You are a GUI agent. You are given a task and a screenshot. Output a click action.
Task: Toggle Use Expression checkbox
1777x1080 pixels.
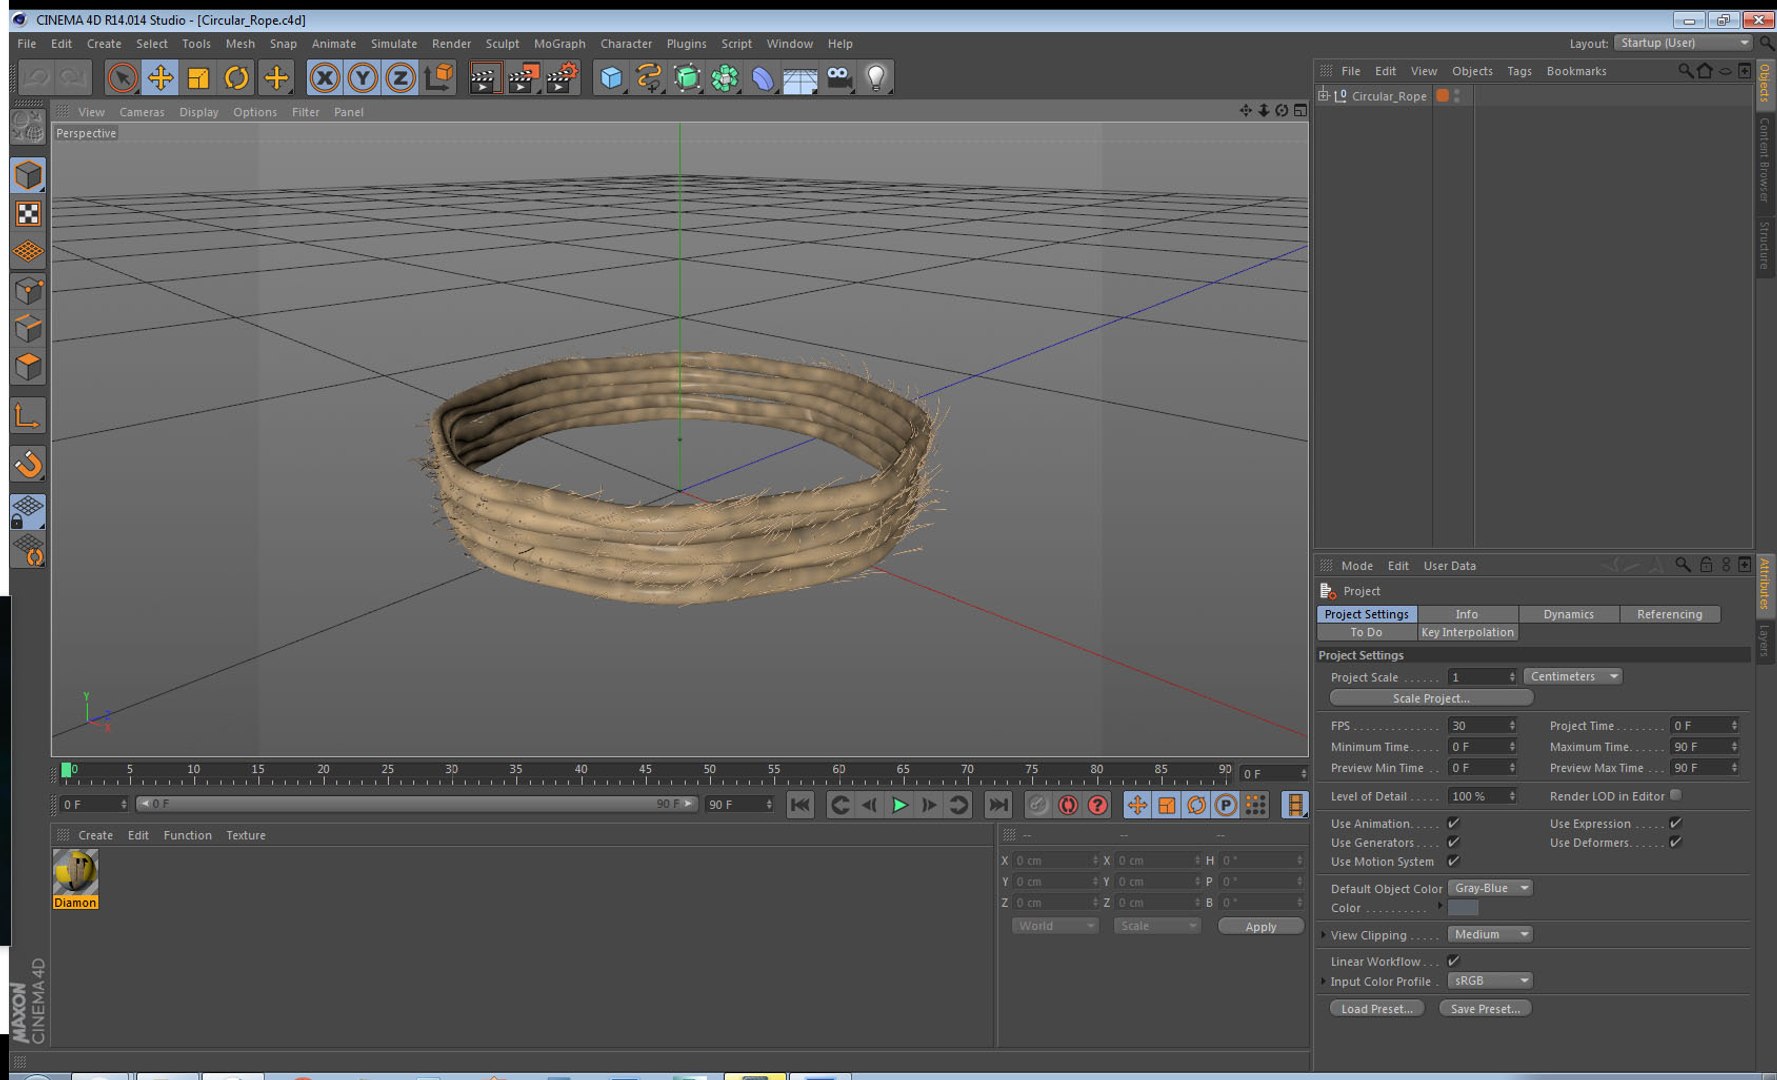(x=1675, y=823)
